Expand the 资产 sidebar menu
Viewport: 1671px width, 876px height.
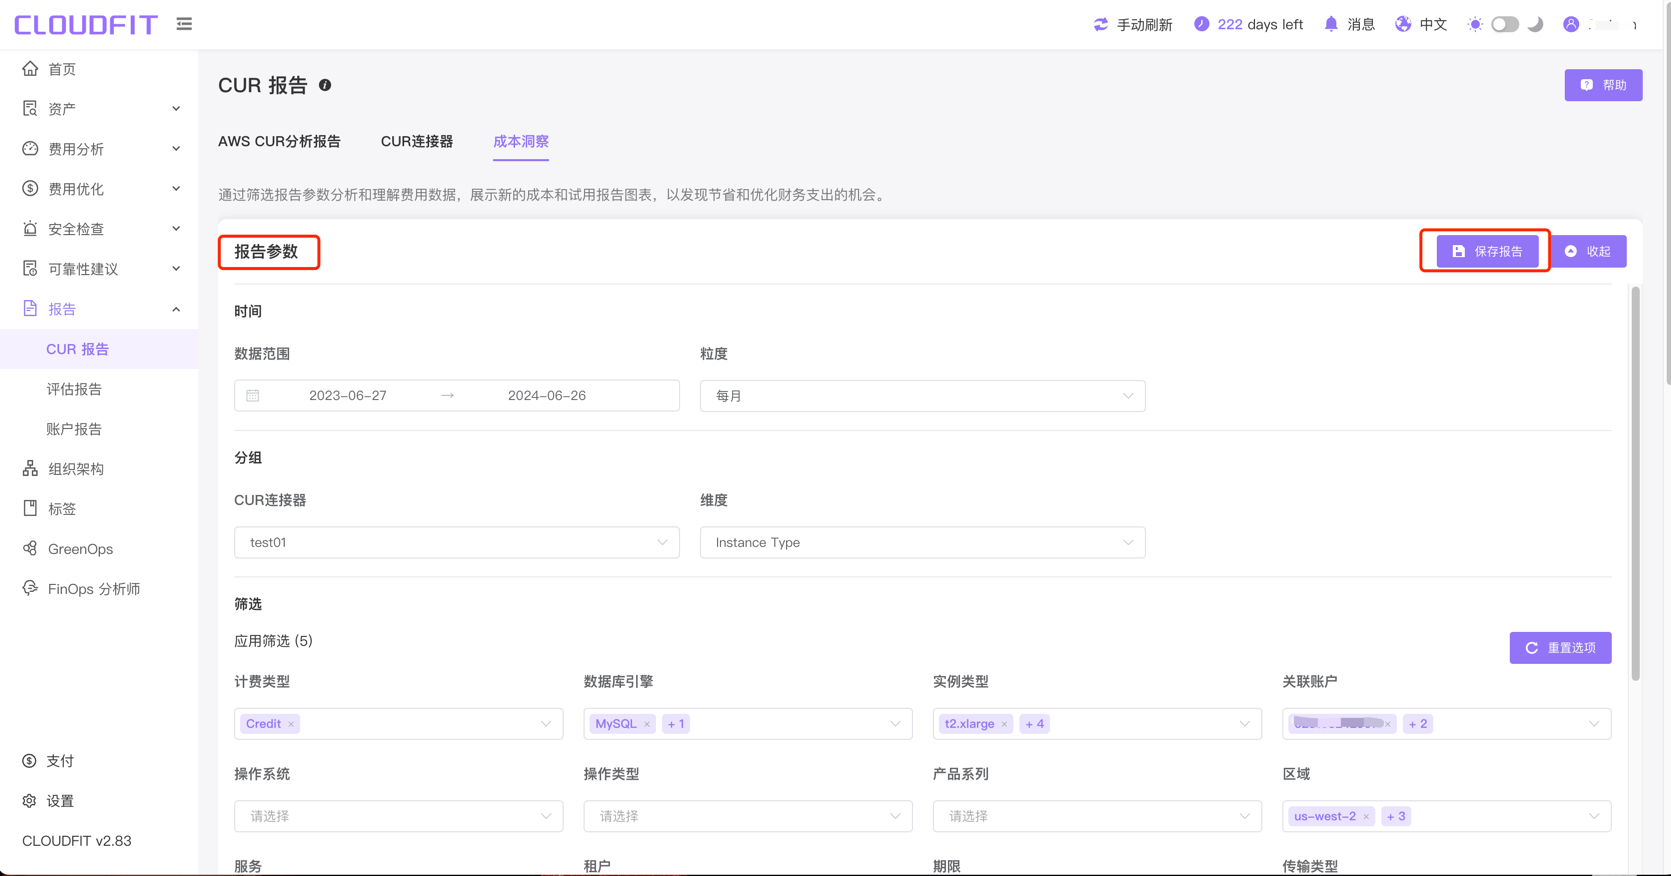click(176, 108)
